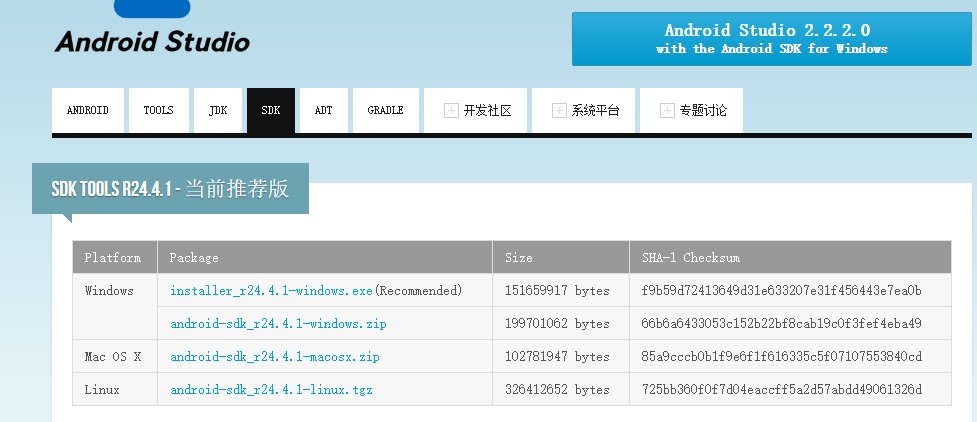Image resolution: width=977 pixels, height=422 pixels.
Task: Select the Mac OS X platform cell
Action: coord(115,357)
